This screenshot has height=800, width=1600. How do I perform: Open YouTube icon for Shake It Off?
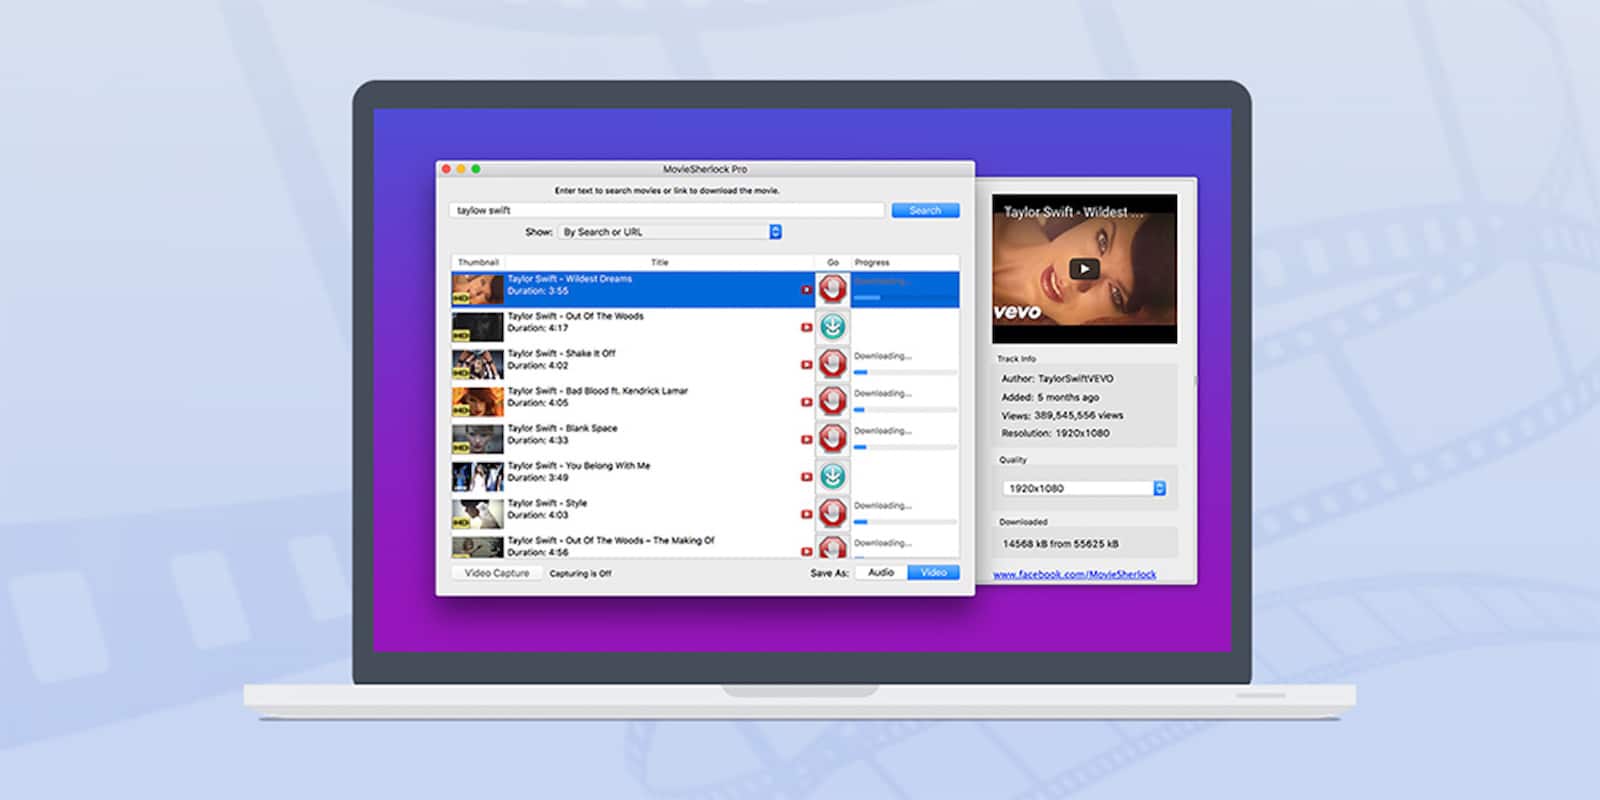pyautogui.click(x=806, y=365)
